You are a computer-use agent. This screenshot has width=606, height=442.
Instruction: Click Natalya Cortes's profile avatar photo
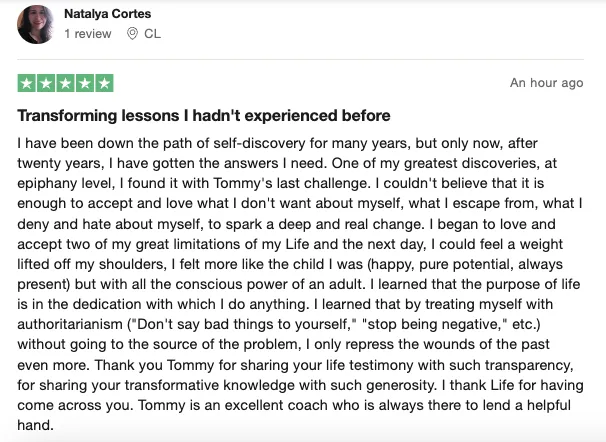pos(37,23)
